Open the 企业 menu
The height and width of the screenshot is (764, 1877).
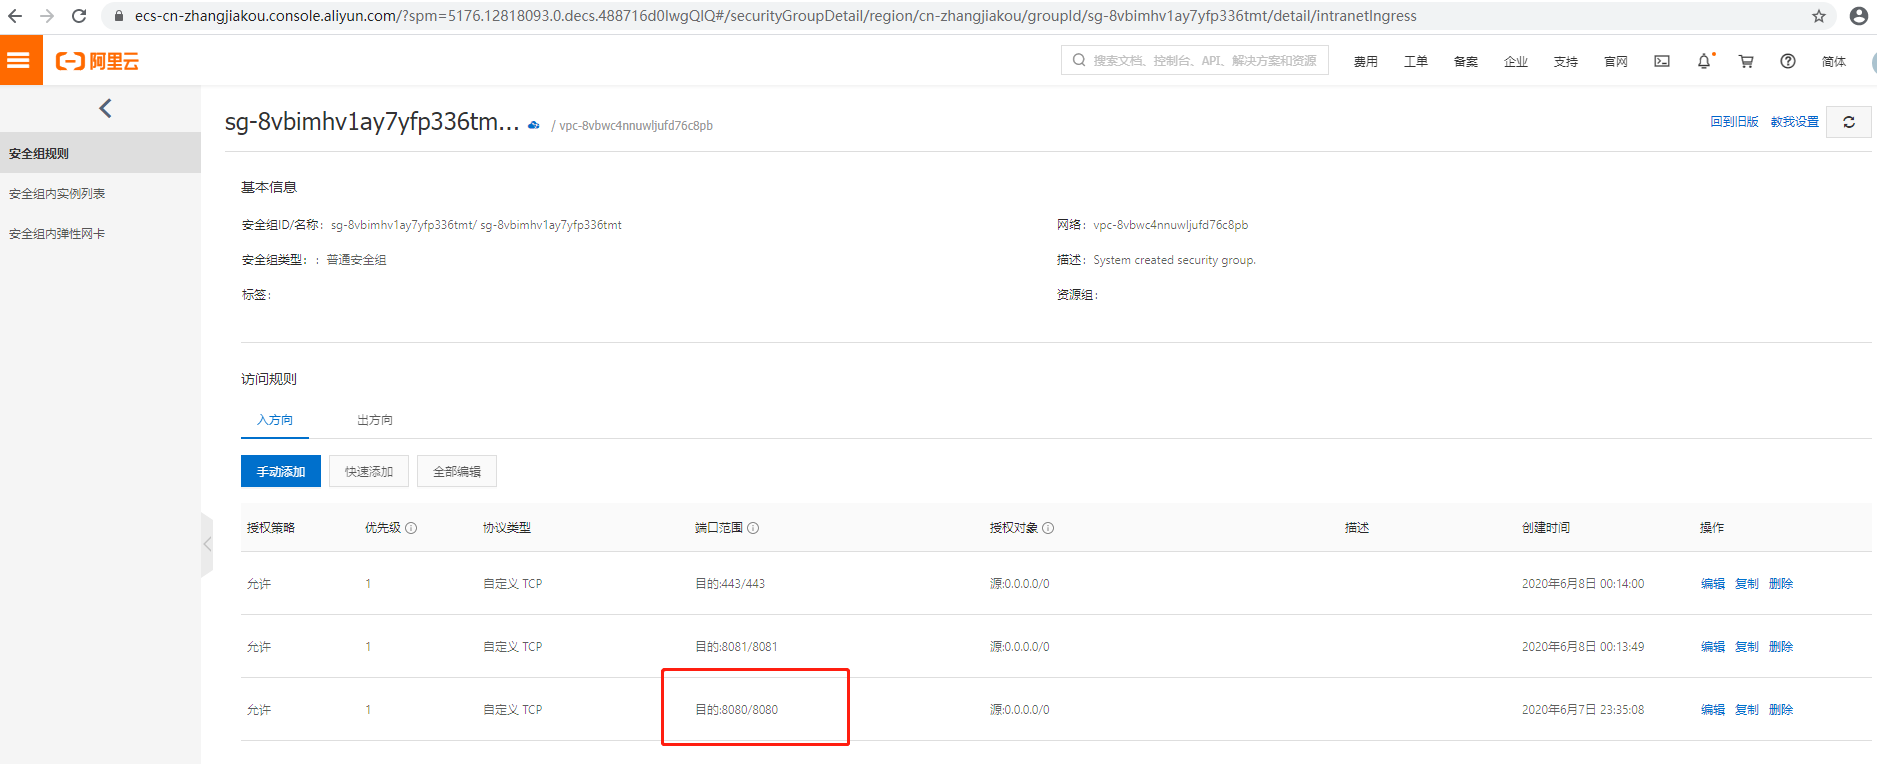click(1516, 61)
